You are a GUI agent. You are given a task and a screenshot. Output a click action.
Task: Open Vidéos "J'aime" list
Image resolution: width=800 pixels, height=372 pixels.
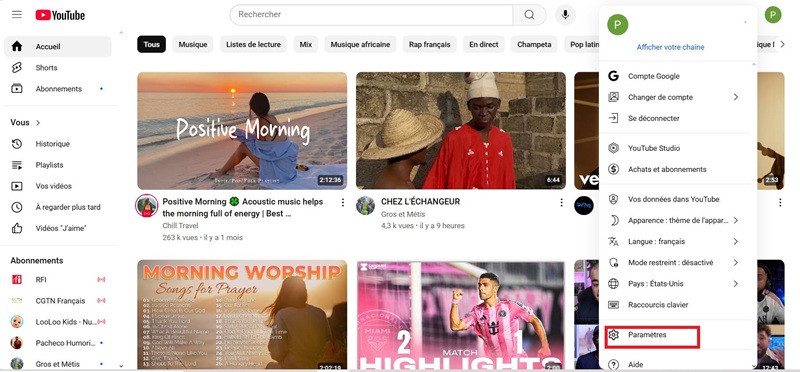pos(58,228)
